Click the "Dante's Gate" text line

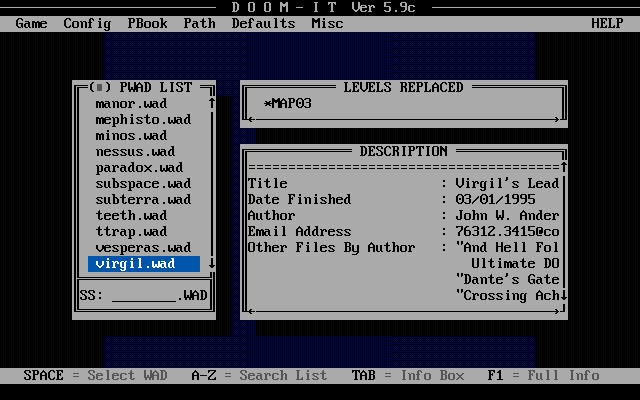[x=507, y=280]
